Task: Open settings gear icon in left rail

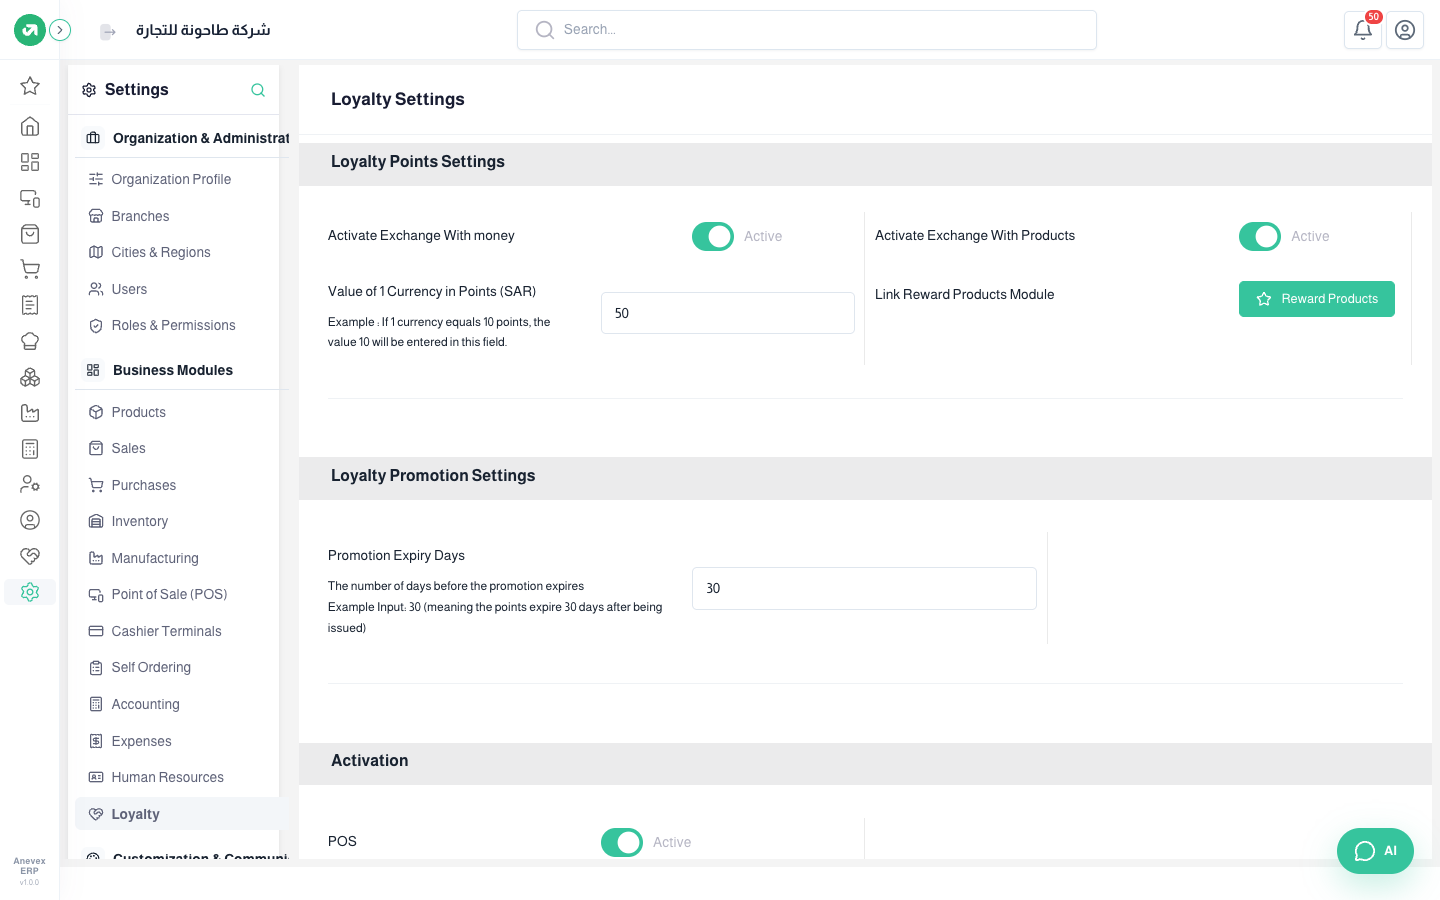Action: point(30,592)
